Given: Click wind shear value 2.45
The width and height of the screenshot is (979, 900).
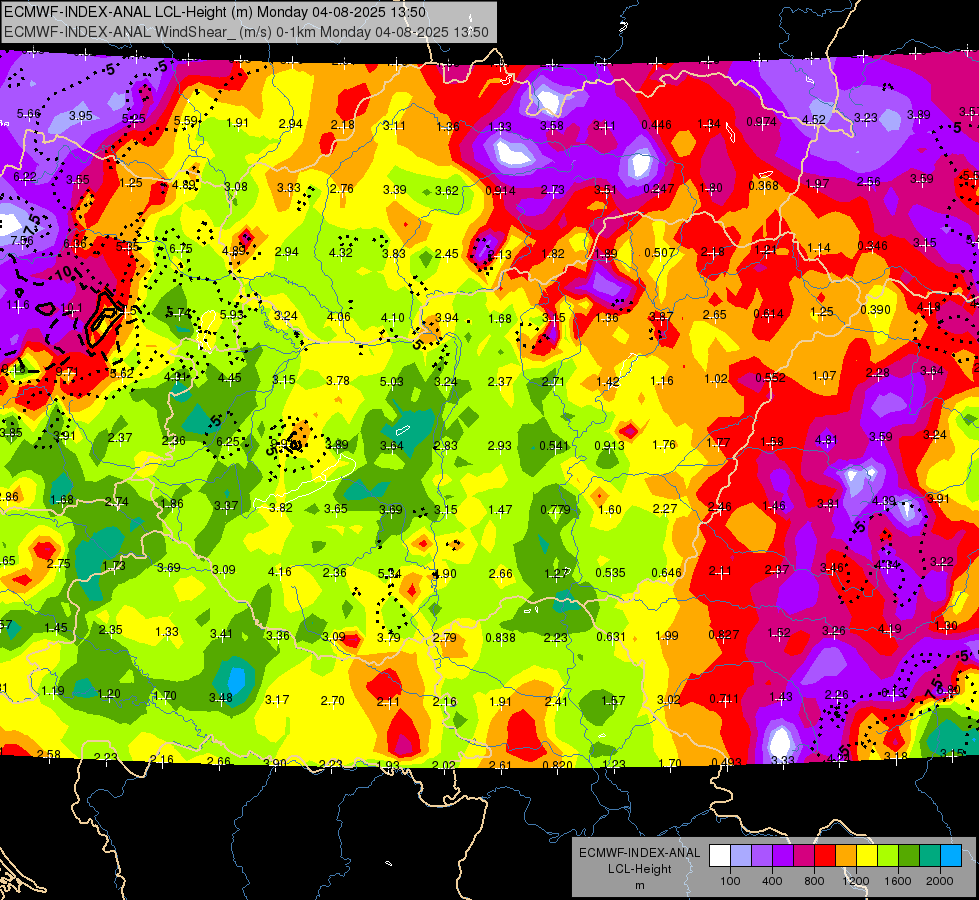Looking at the screenshot, I should click(446, 254).
